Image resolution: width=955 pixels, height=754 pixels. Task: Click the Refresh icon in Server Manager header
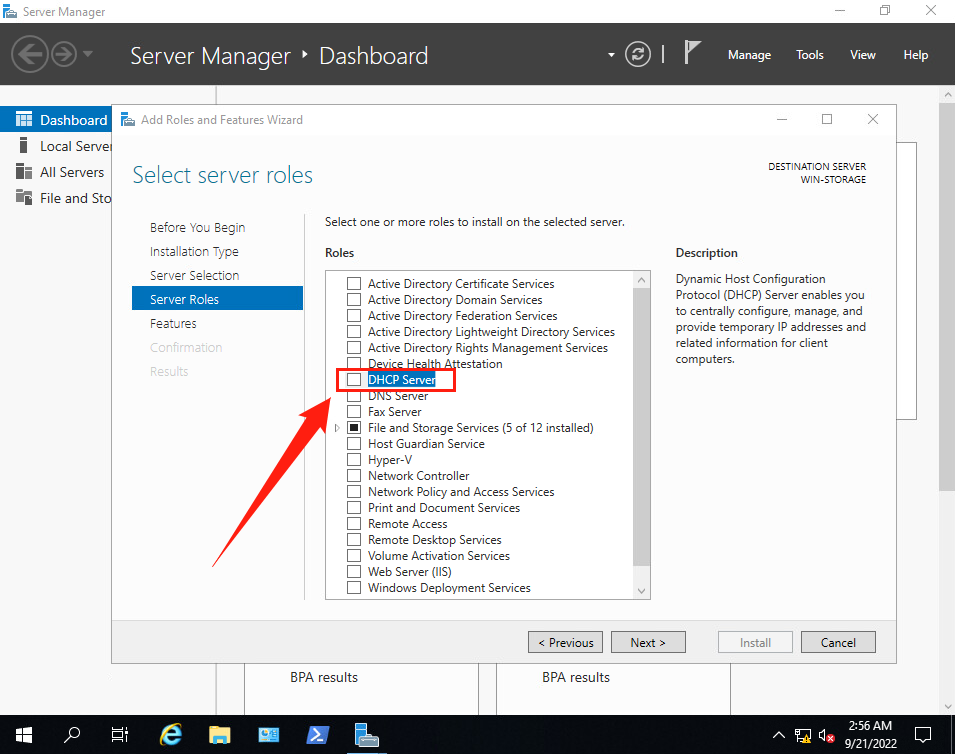[638, 55]
